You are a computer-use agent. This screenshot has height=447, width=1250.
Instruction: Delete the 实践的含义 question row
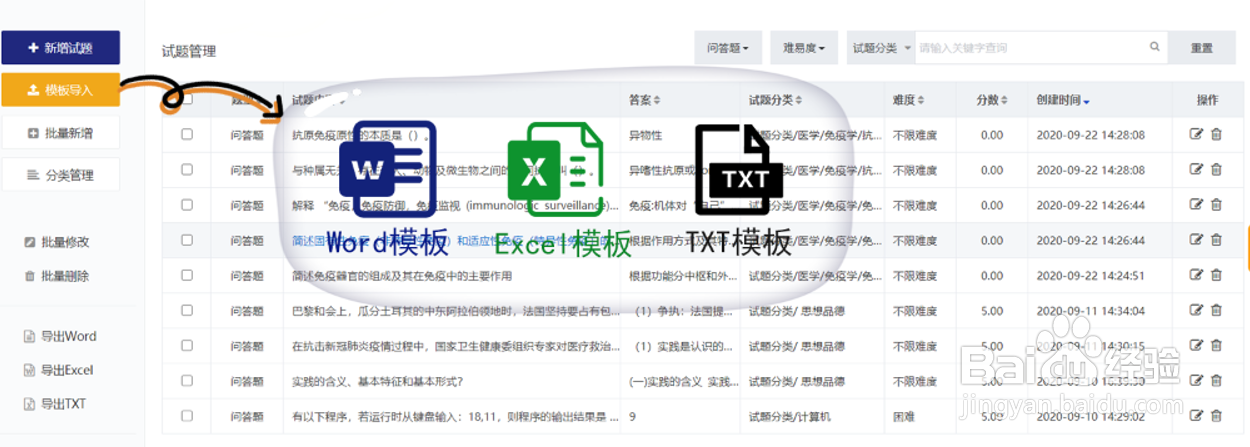point(1216,381)
